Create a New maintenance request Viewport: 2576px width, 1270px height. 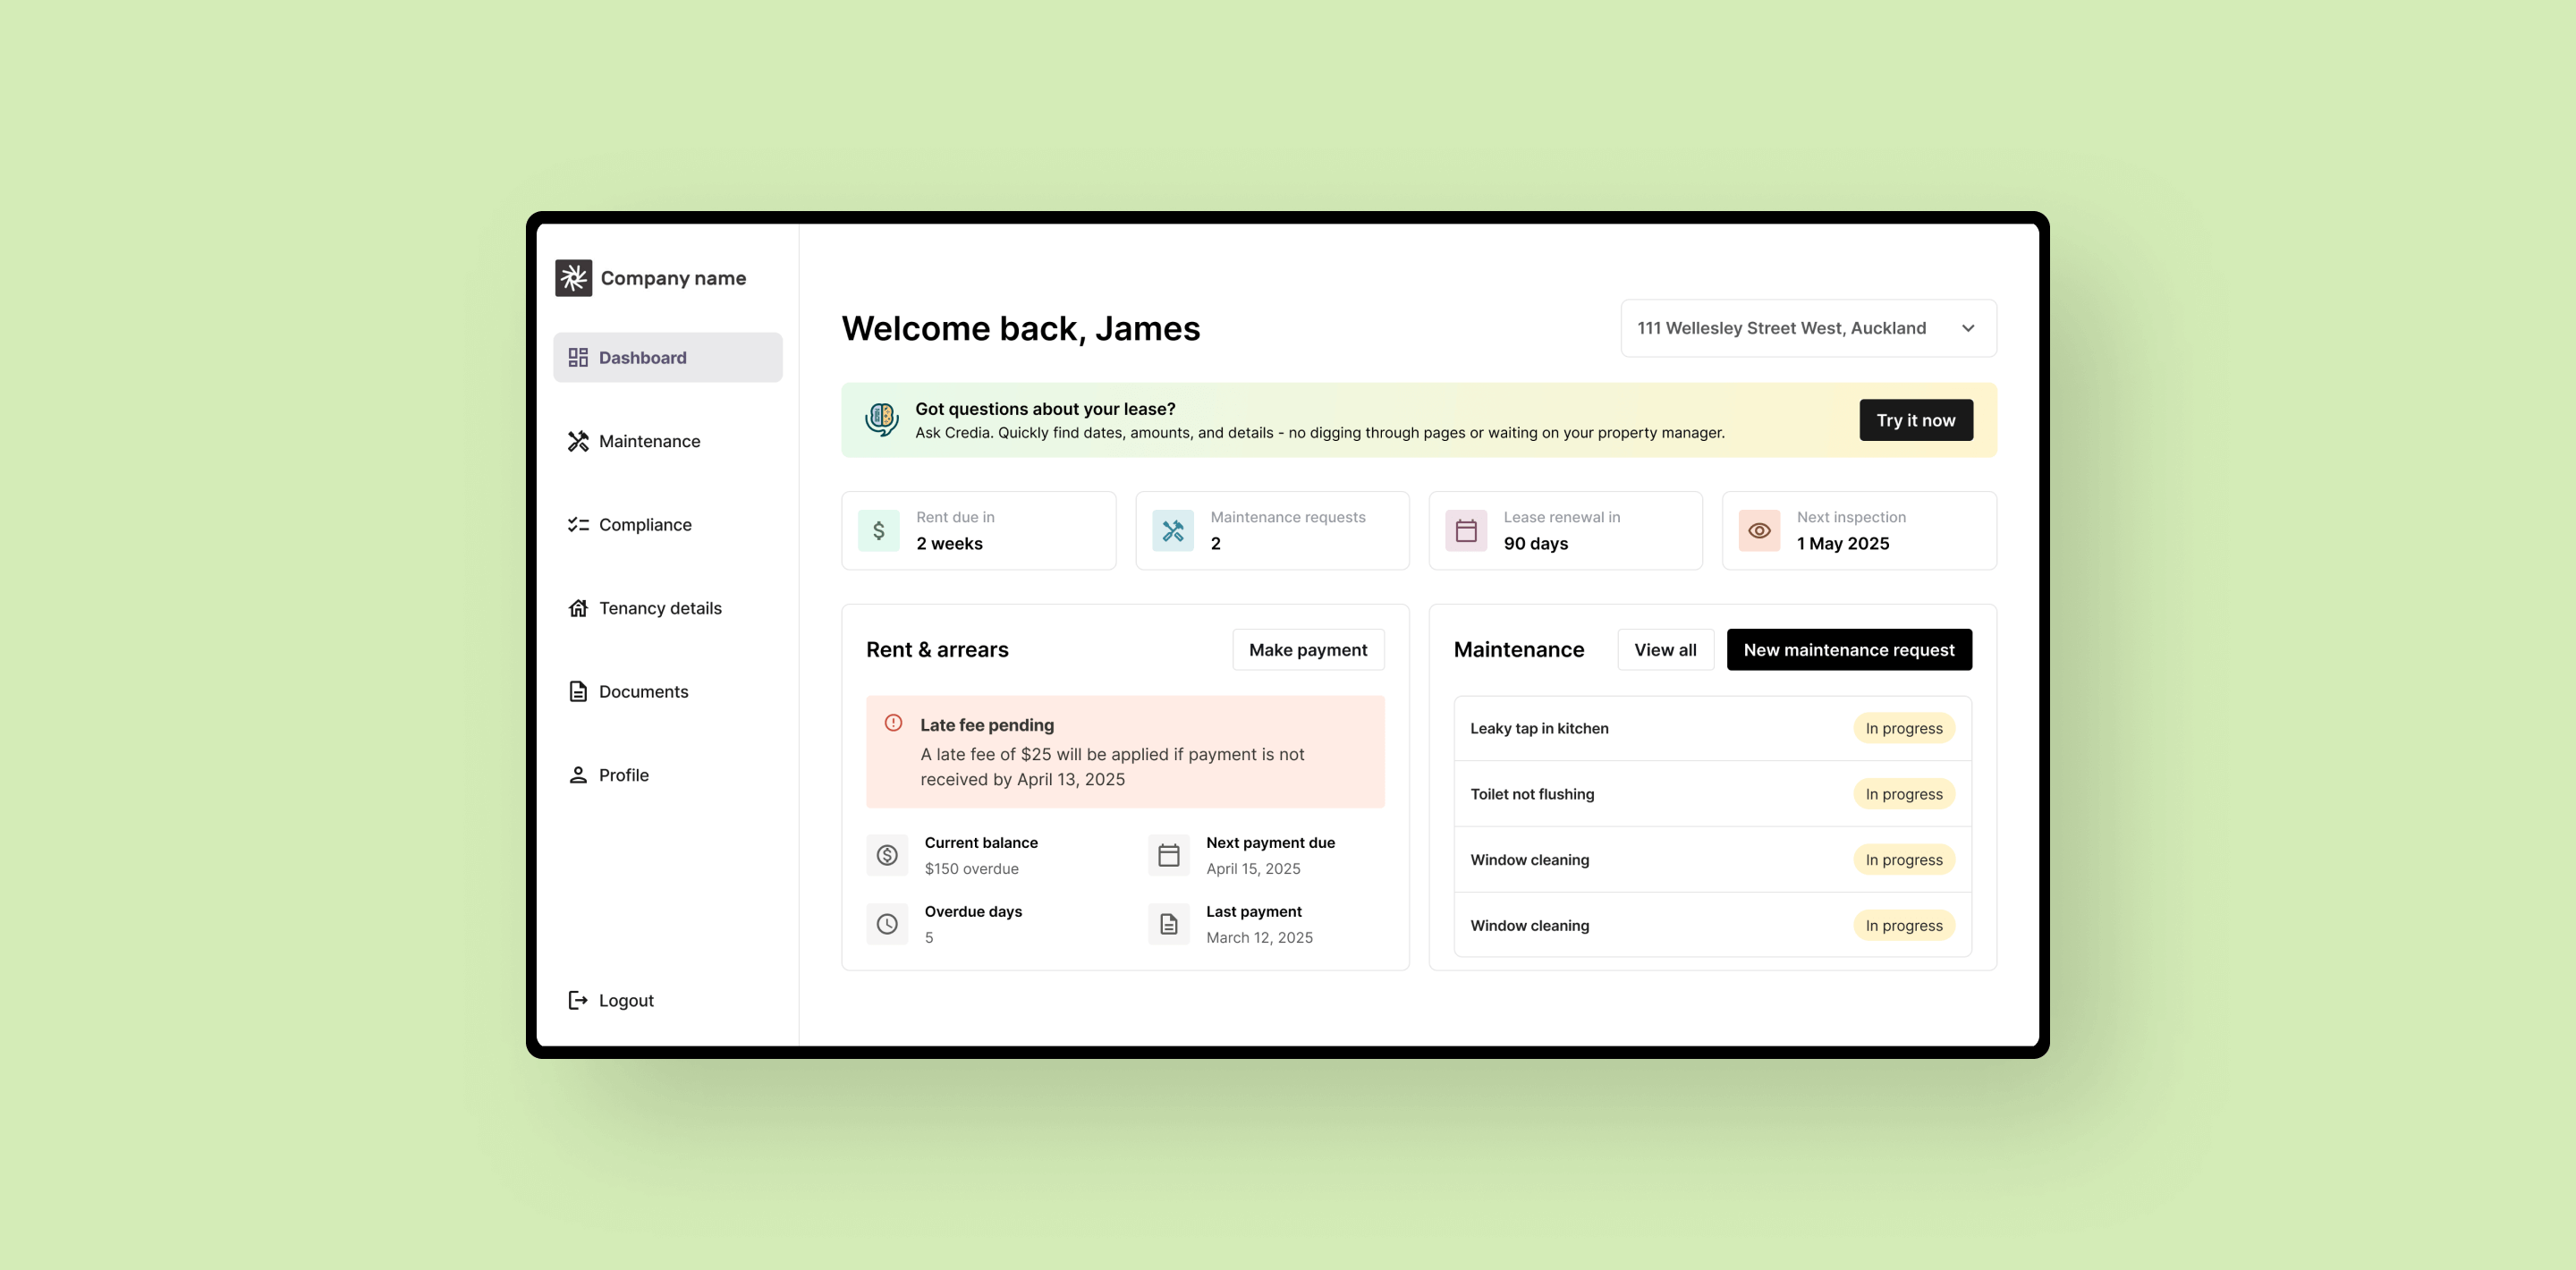click(x=1848, y=650)
